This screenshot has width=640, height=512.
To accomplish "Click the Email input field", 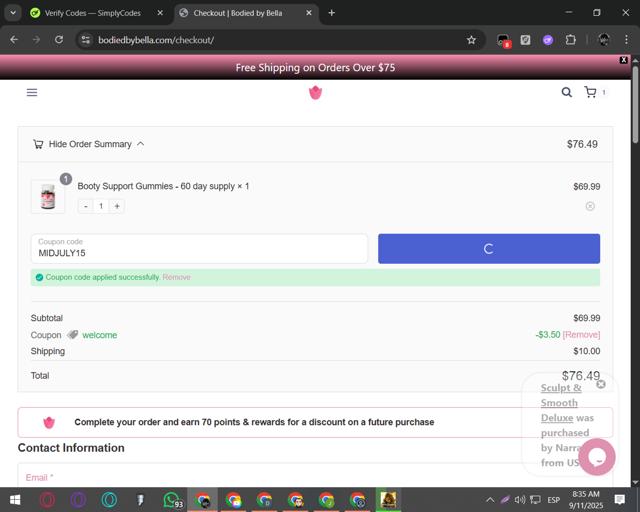I will pyautogui.click(x=315, y=477).
